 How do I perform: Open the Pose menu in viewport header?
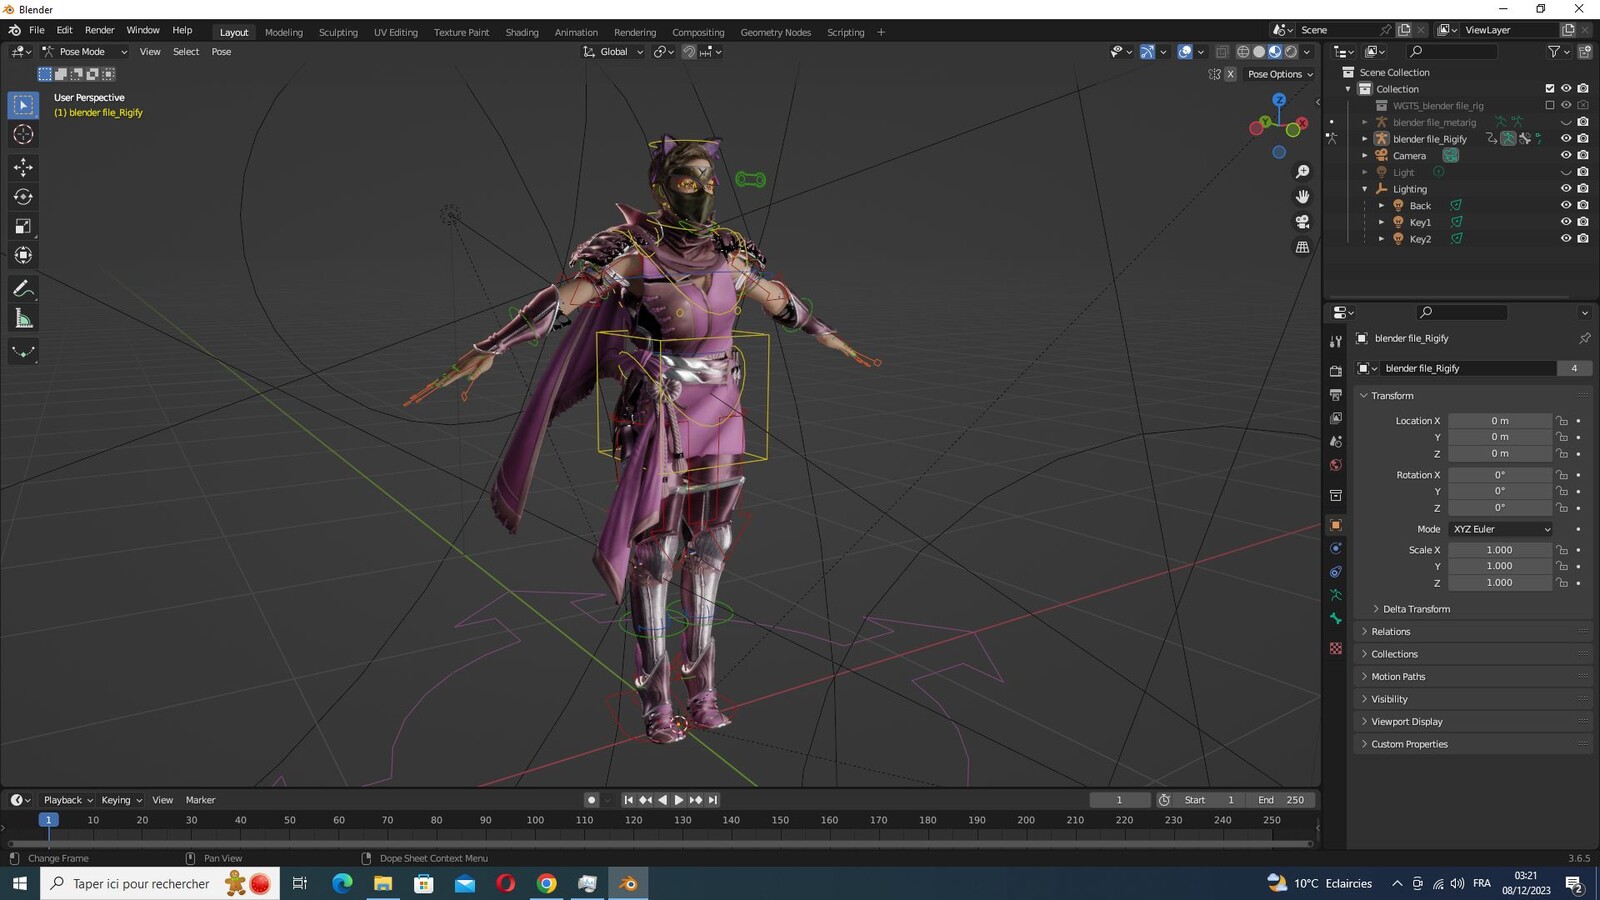[x=221, y=52]
